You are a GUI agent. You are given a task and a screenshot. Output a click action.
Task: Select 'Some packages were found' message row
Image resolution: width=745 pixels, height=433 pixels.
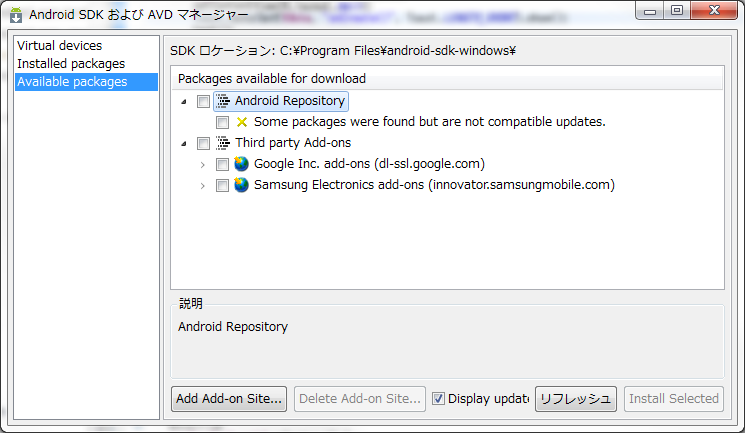[430, 122]
